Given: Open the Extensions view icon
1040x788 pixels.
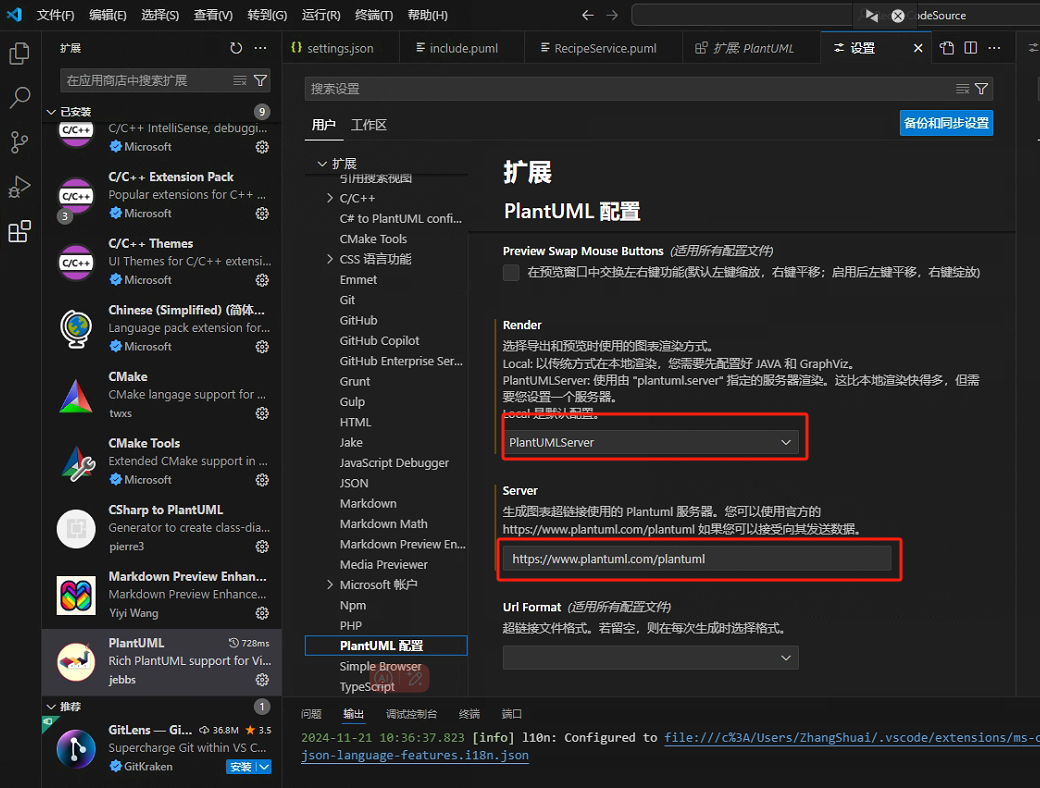Looking at the screenshot, I should tap(19, 231).
